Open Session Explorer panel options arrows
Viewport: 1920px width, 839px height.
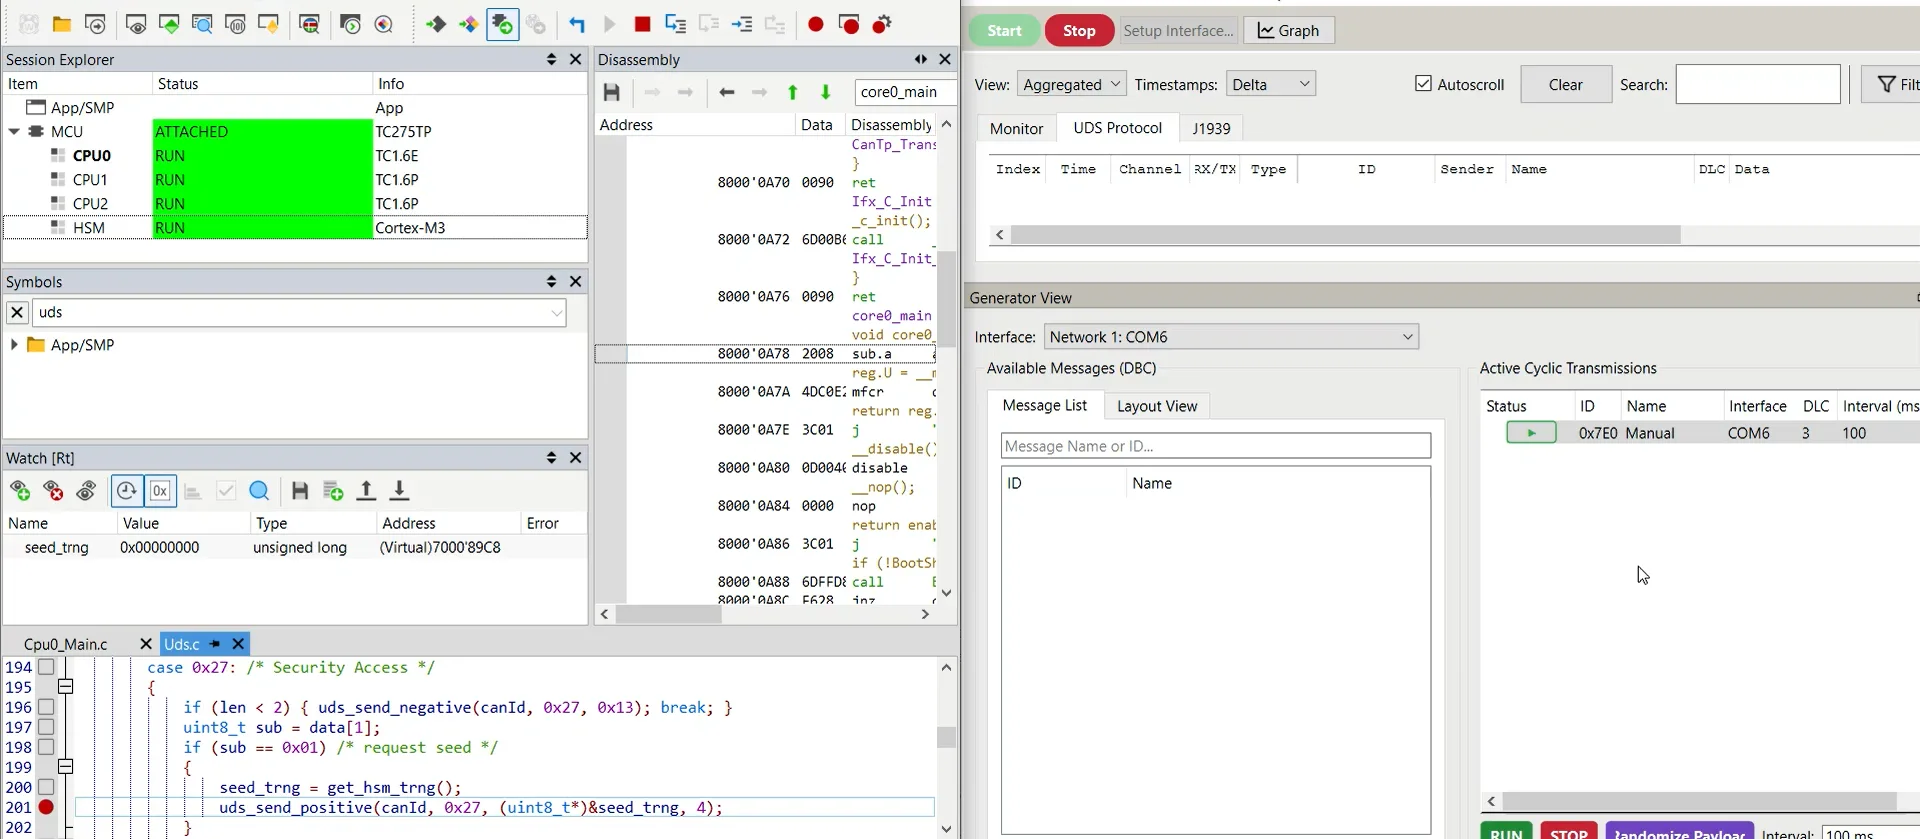click(551, 60)
